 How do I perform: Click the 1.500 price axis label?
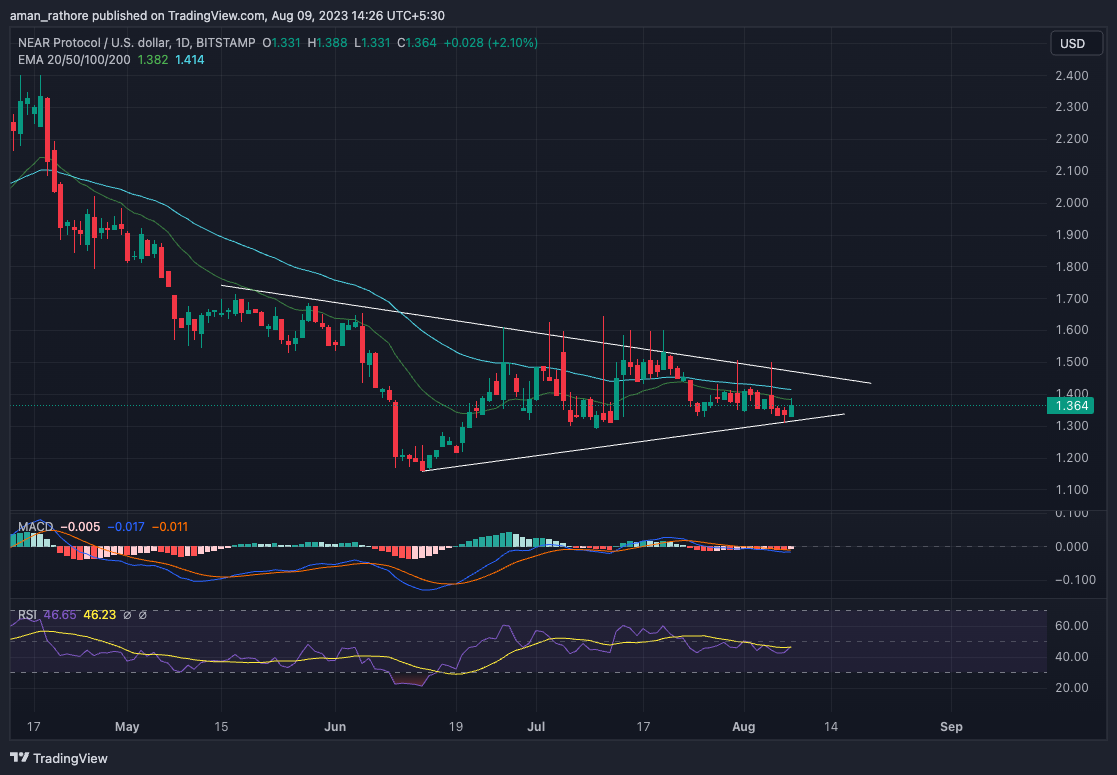coord(1072,362)
